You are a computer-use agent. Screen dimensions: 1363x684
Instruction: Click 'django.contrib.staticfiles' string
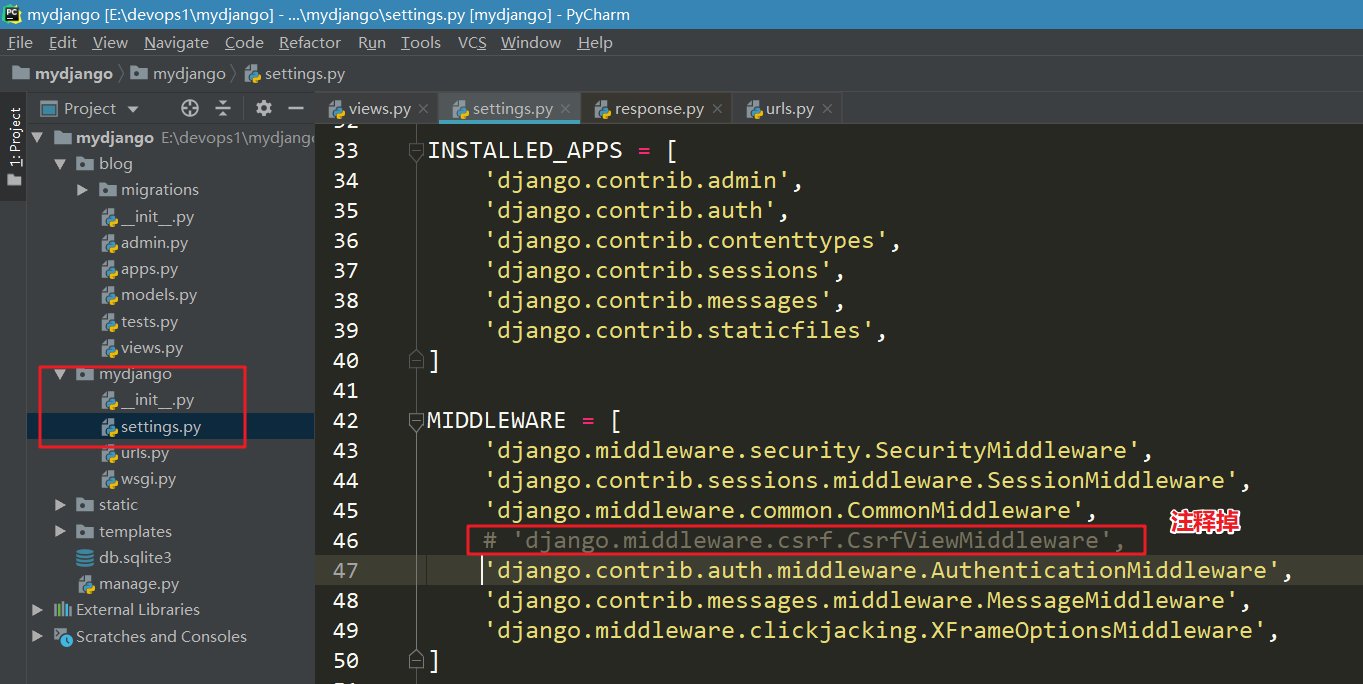tap(679, 330)
